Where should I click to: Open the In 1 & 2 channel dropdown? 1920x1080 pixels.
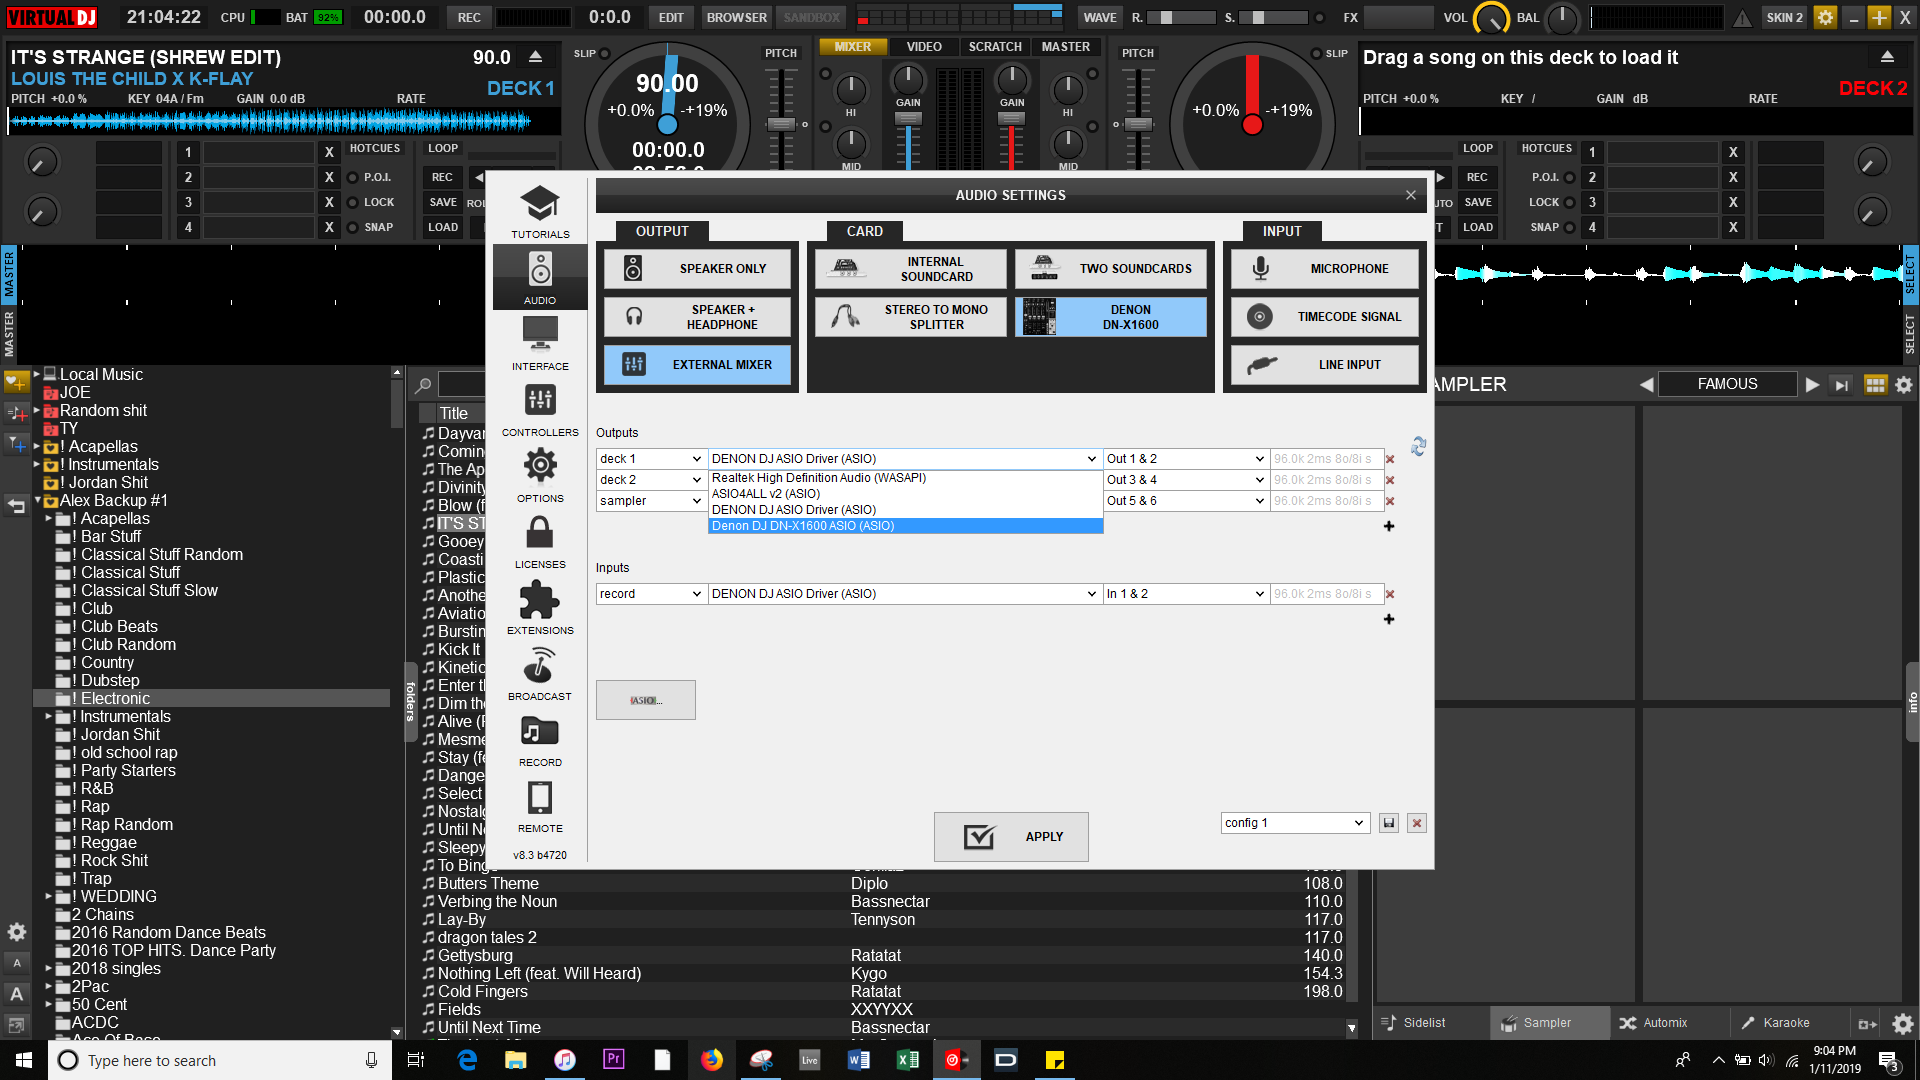pos(1186,594)
